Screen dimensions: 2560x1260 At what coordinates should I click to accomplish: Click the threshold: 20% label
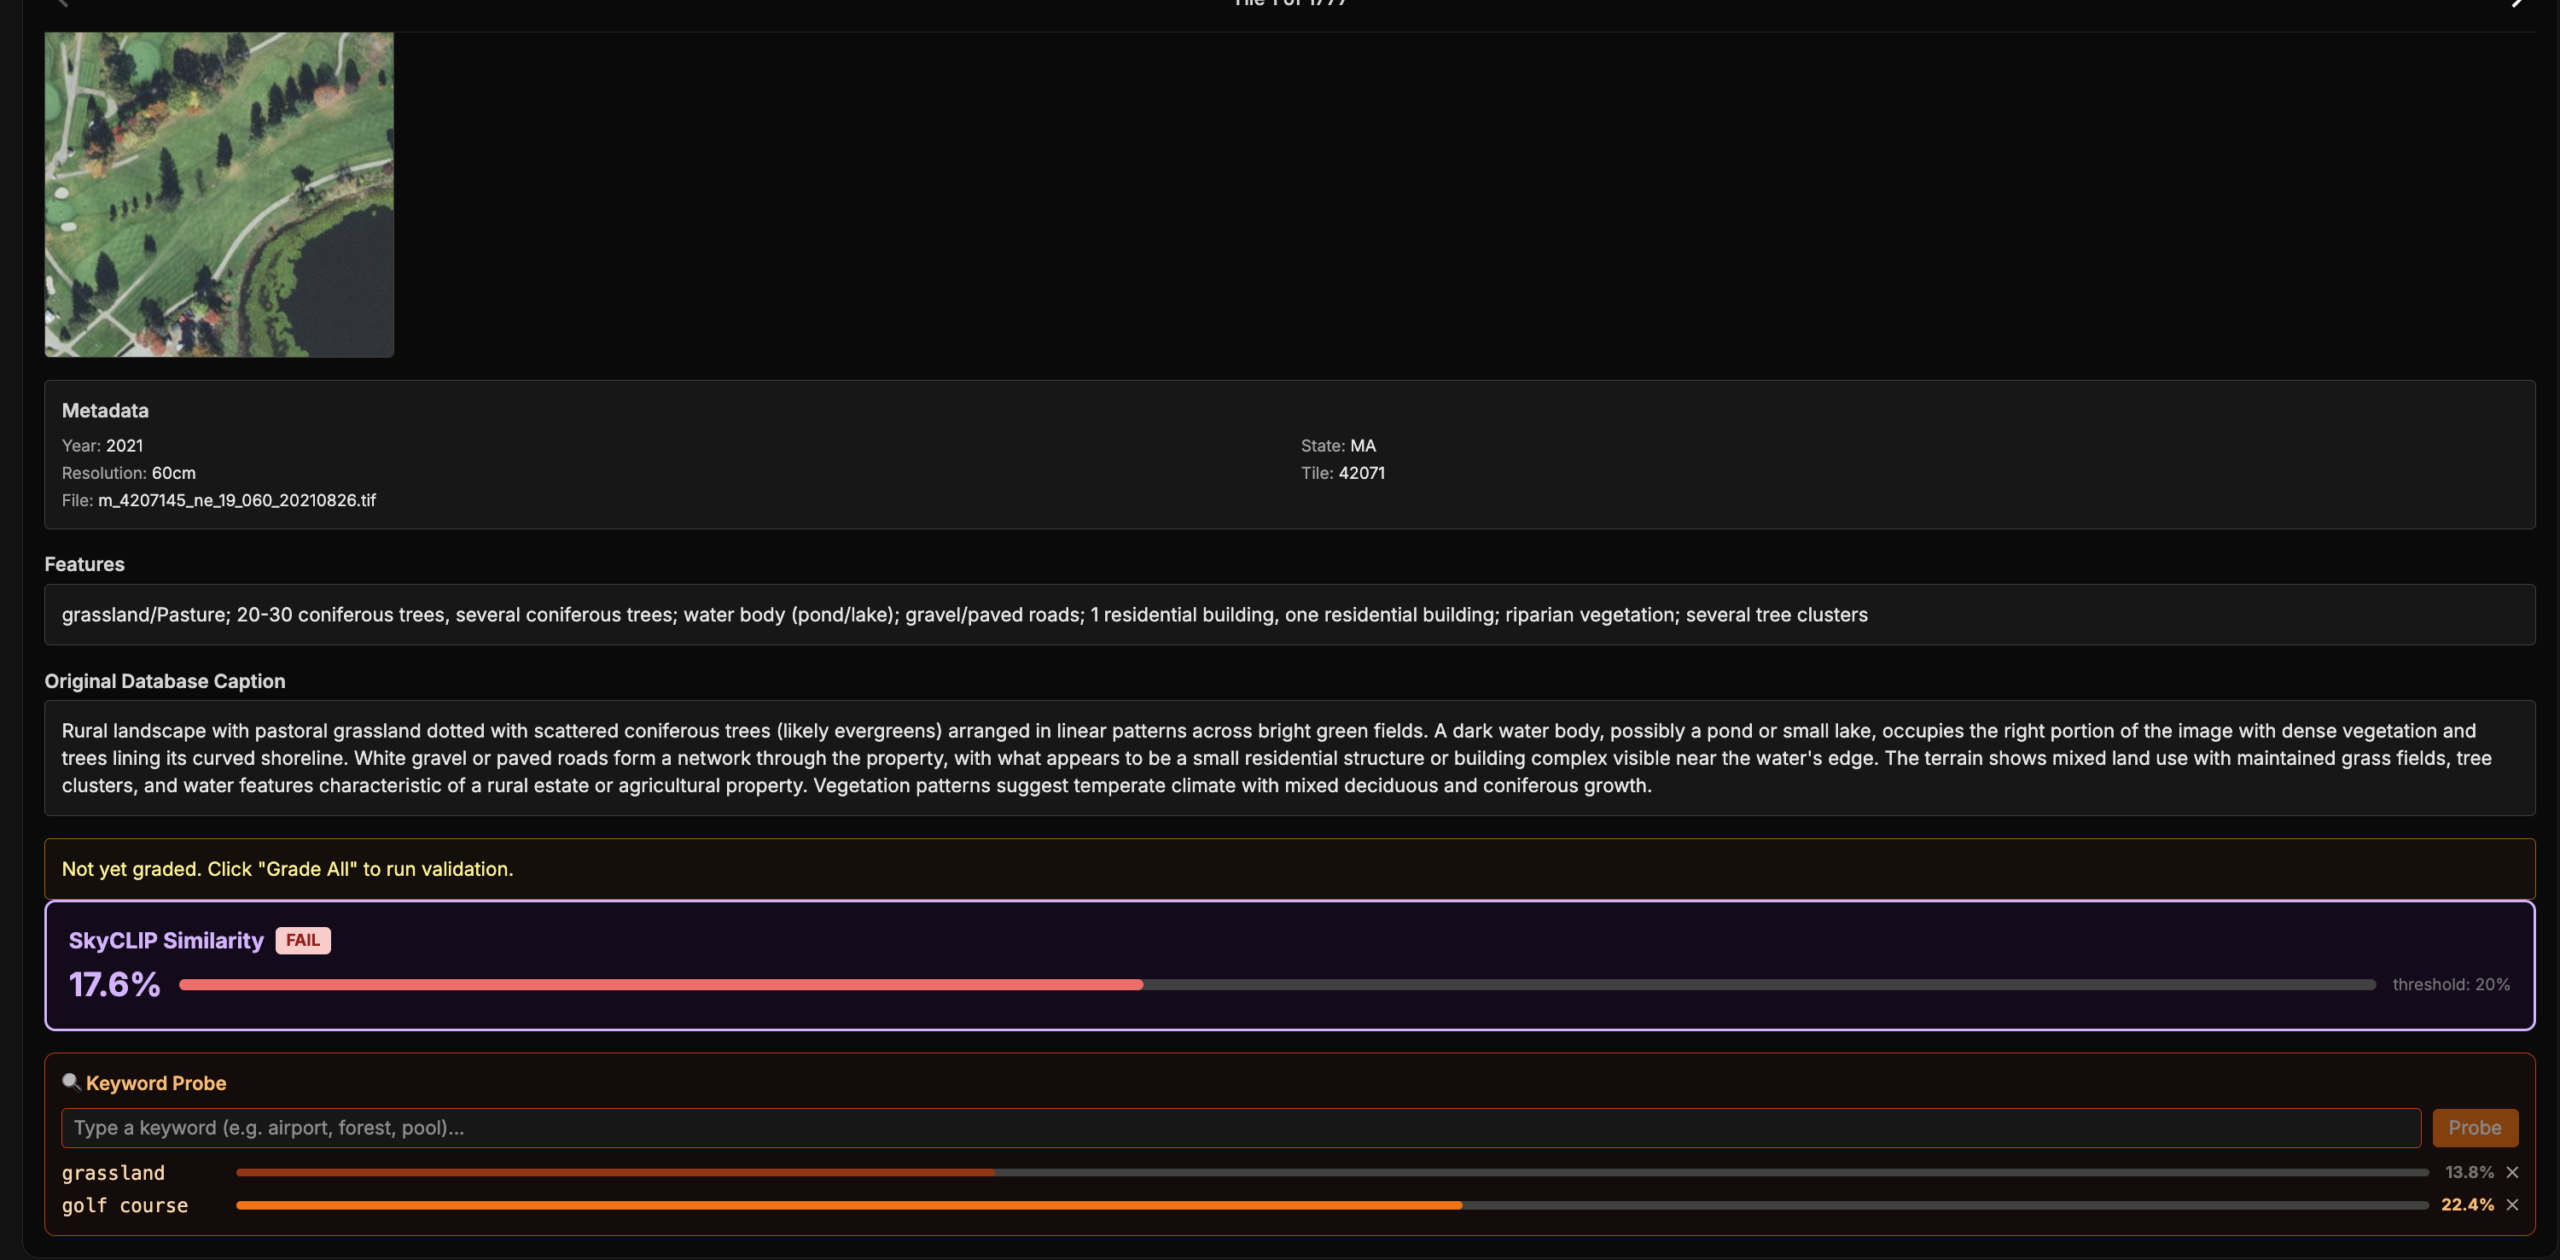click(2450, 985)
